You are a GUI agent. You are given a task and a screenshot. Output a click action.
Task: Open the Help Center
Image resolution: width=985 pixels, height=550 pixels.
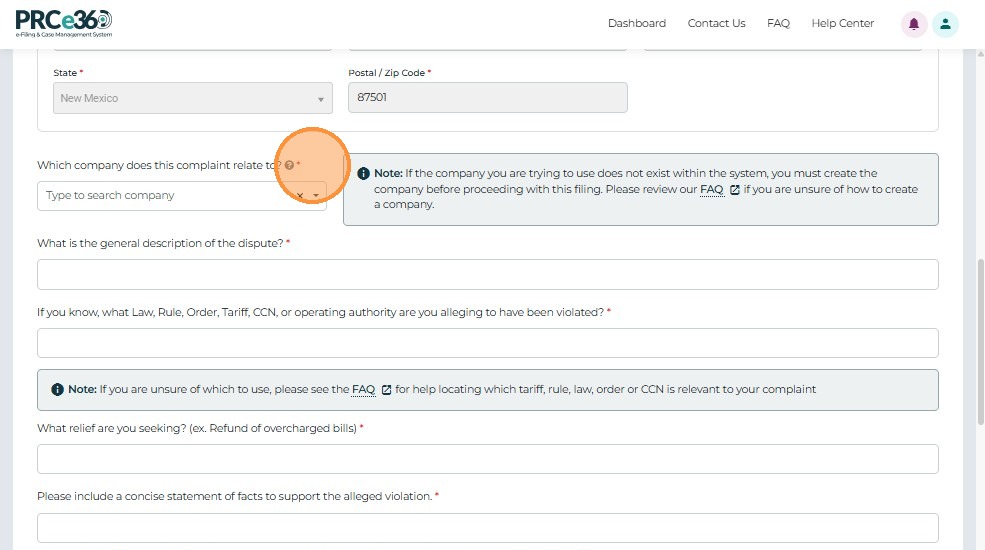[x=842, y=23]
